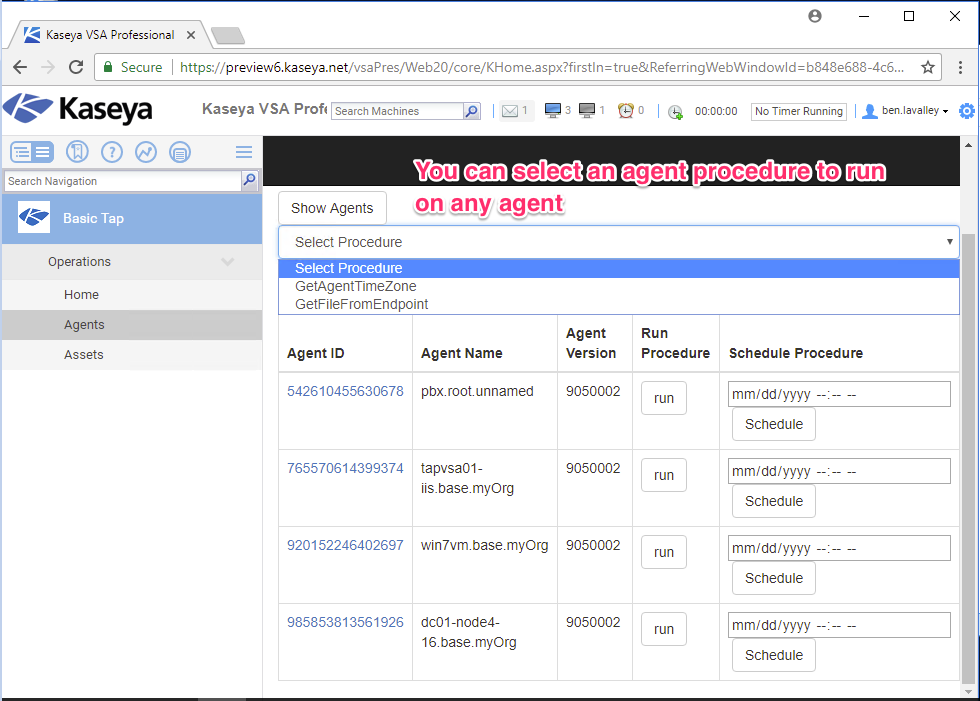Click the Search Machines input field
The height and width of the screenshot is (701, 980).
point(398,111)
